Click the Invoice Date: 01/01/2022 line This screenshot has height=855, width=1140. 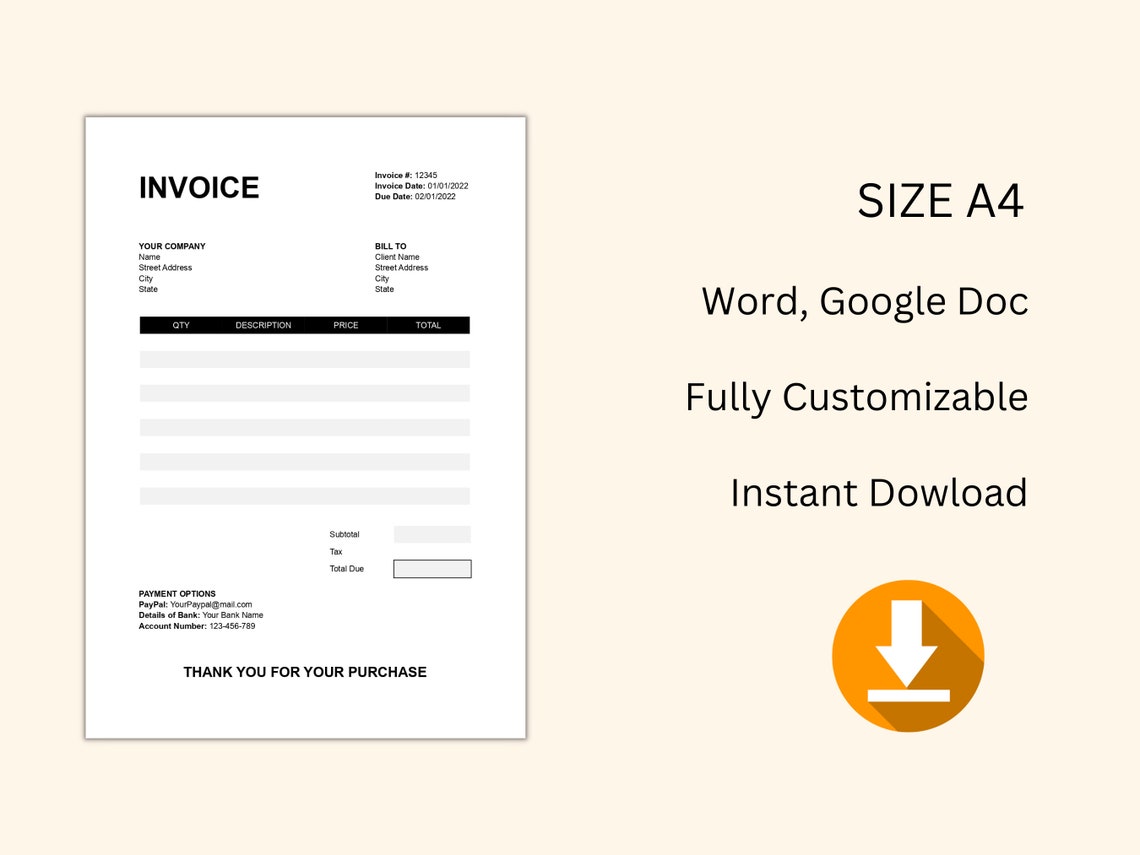pyautogui.click(x=421, y=186)
